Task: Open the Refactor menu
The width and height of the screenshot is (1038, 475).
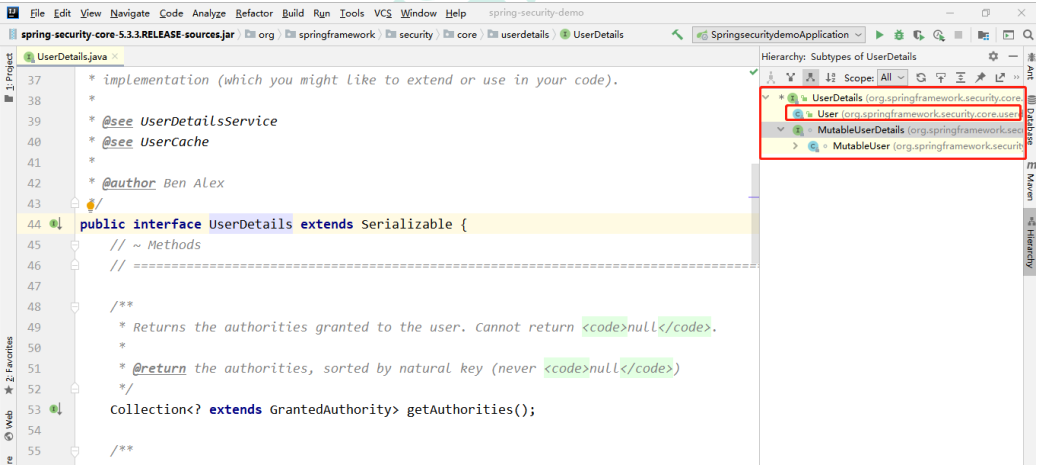Action: click(x=254, y=13)
